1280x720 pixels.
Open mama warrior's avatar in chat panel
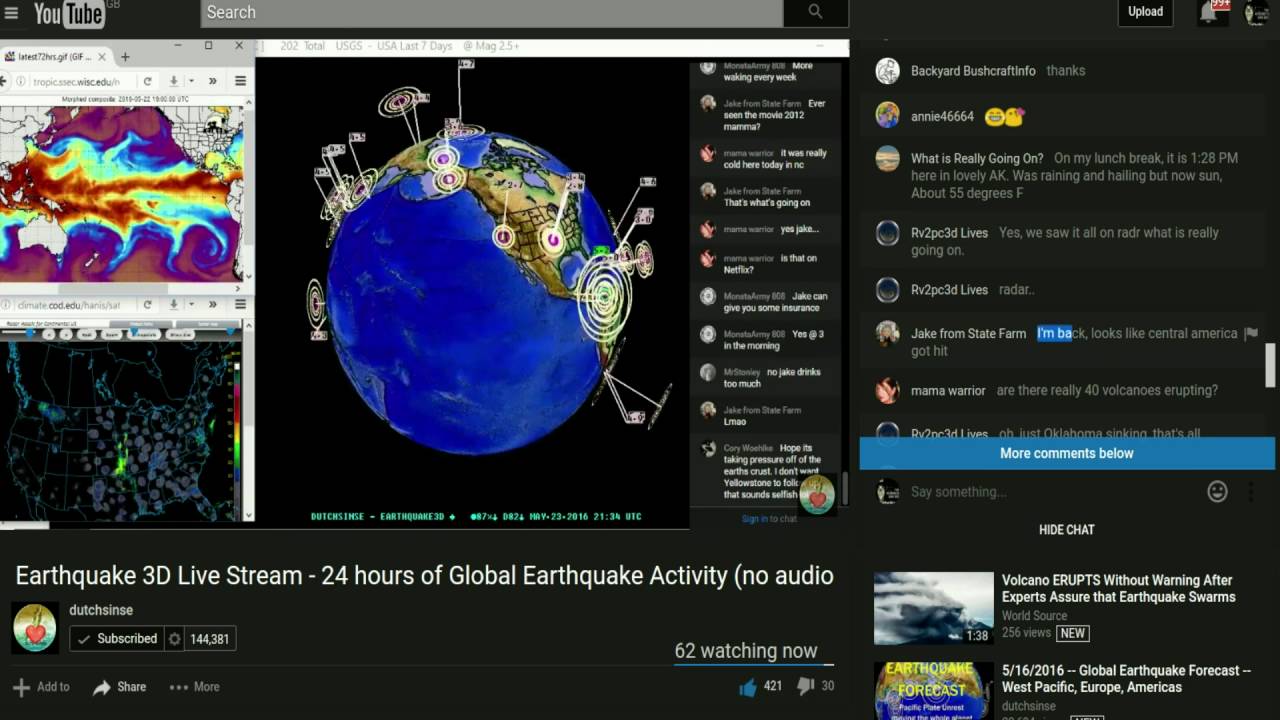[888, 390]
